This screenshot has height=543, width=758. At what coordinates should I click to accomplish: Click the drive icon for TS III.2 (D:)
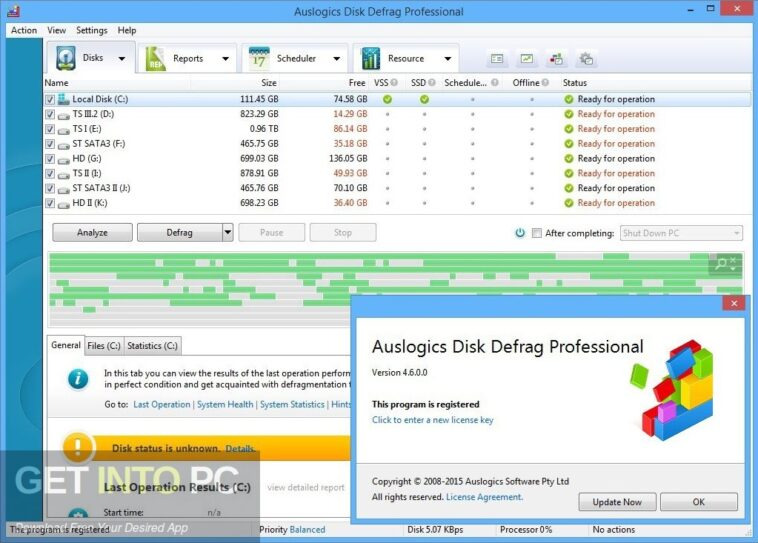pyautogui.click(x=63, y=115)
